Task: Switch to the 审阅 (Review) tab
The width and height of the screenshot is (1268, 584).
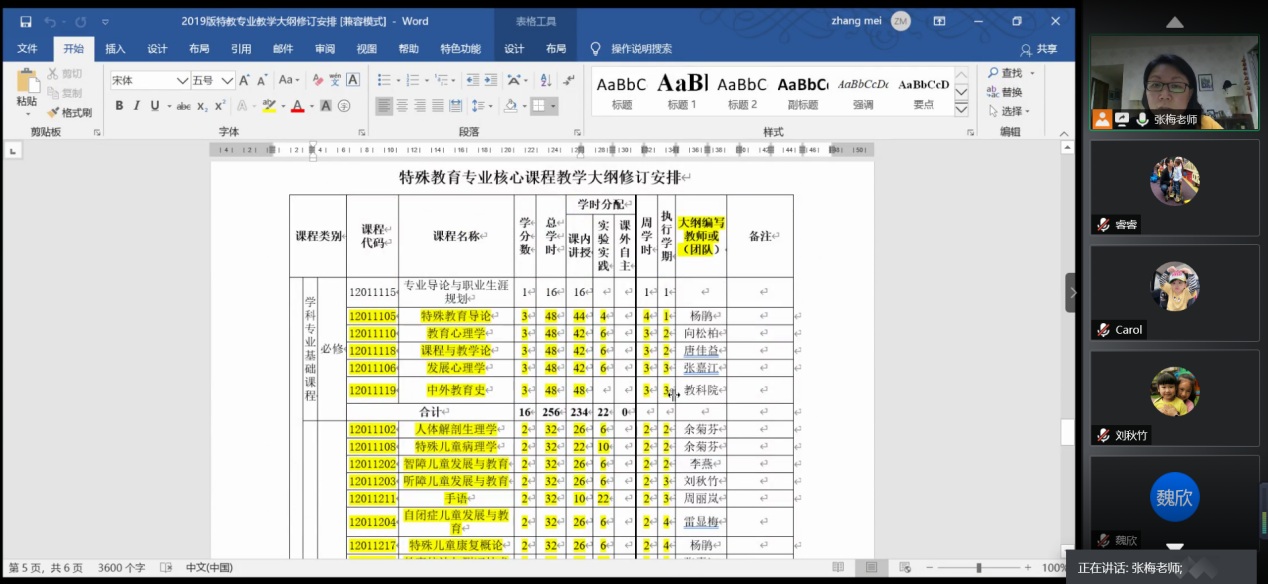Action: [x=325, y=49]
